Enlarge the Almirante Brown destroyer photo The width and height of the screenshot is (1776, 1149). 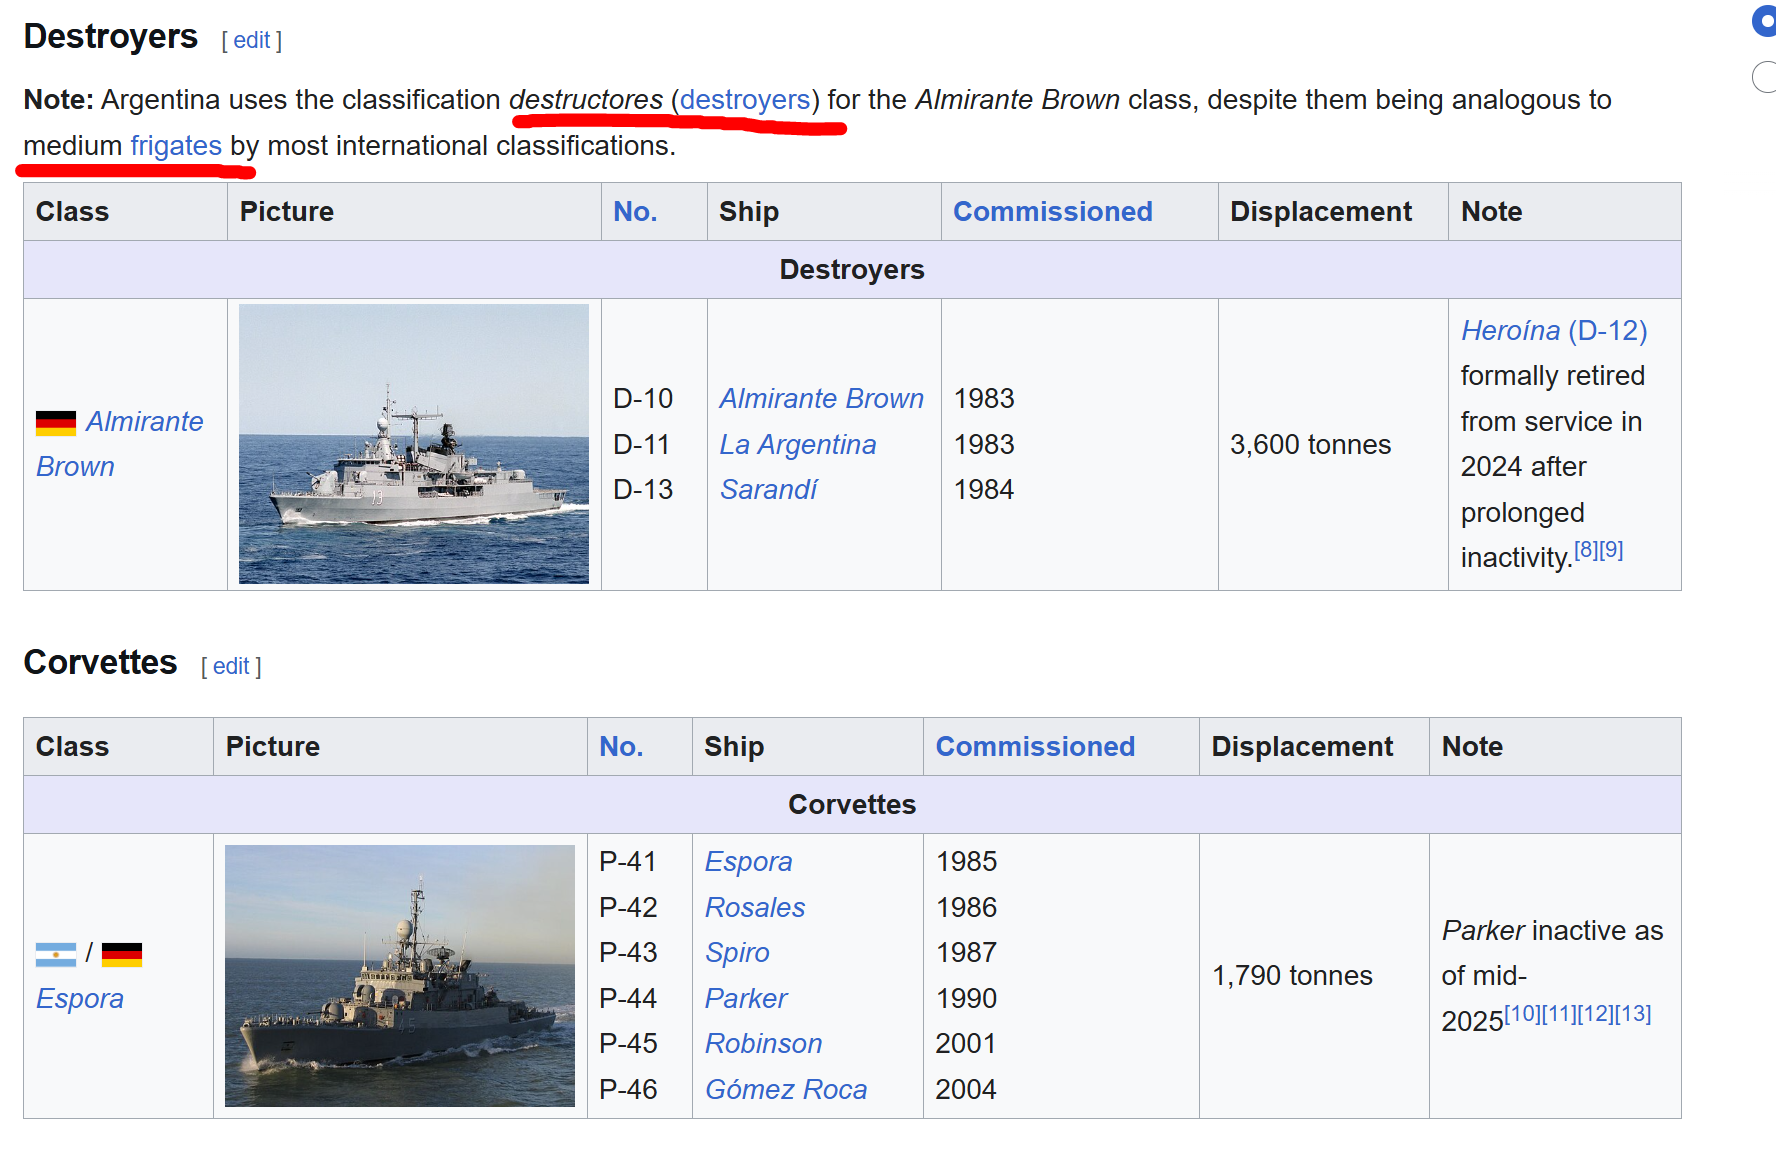[x=414, y=444]
